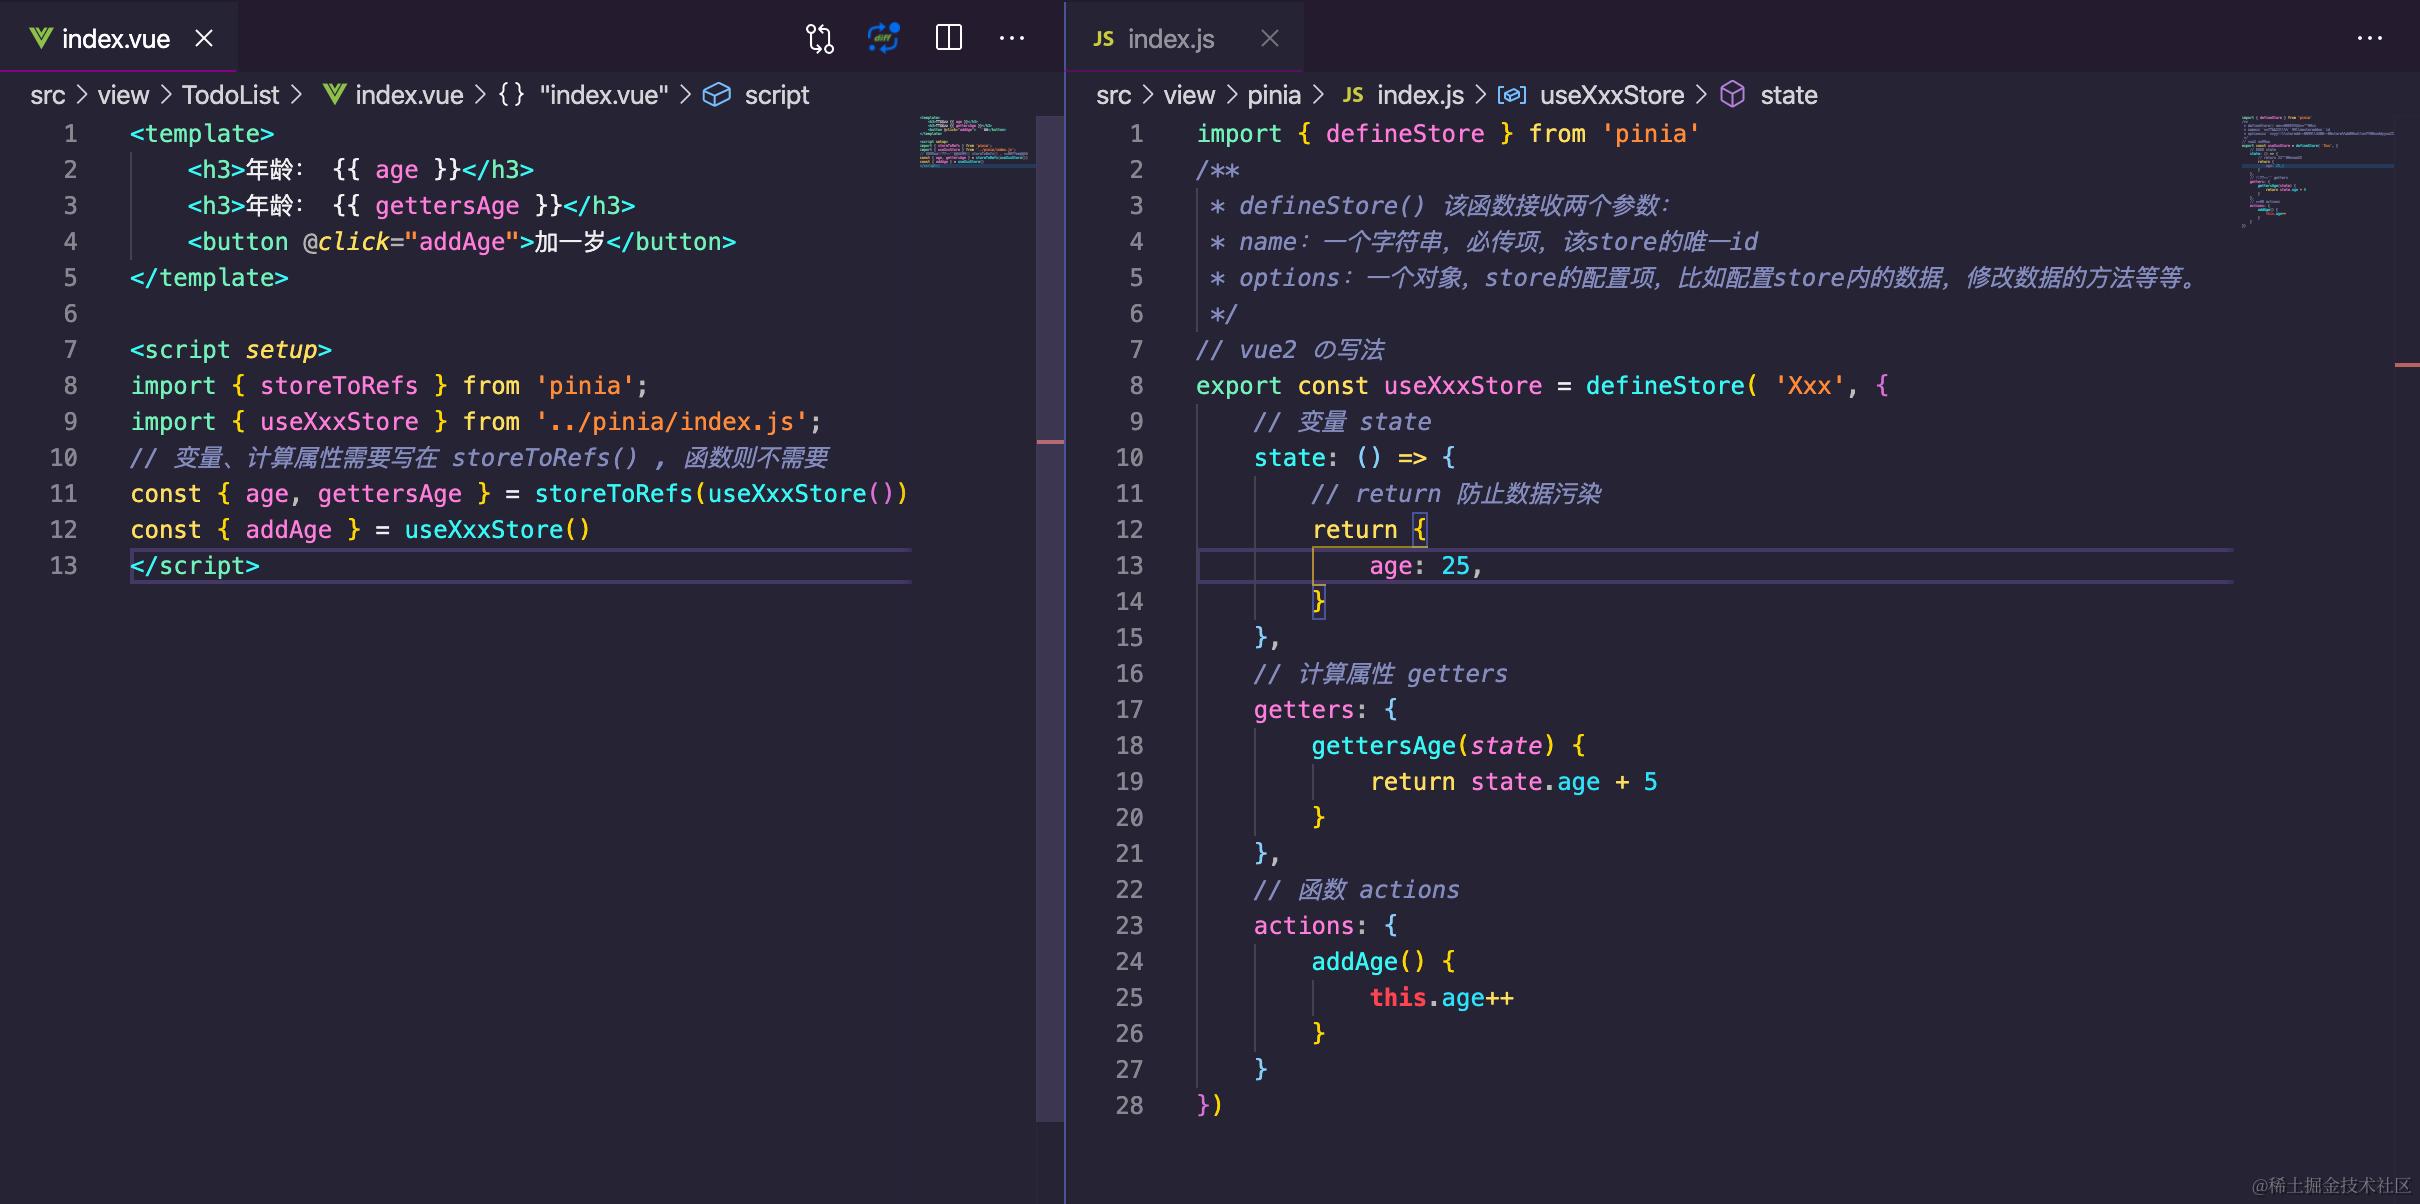The height and width of the screenshot is (1204, 2420).
Task: Click src in left breadcrumb
Action: pos(47,95)
